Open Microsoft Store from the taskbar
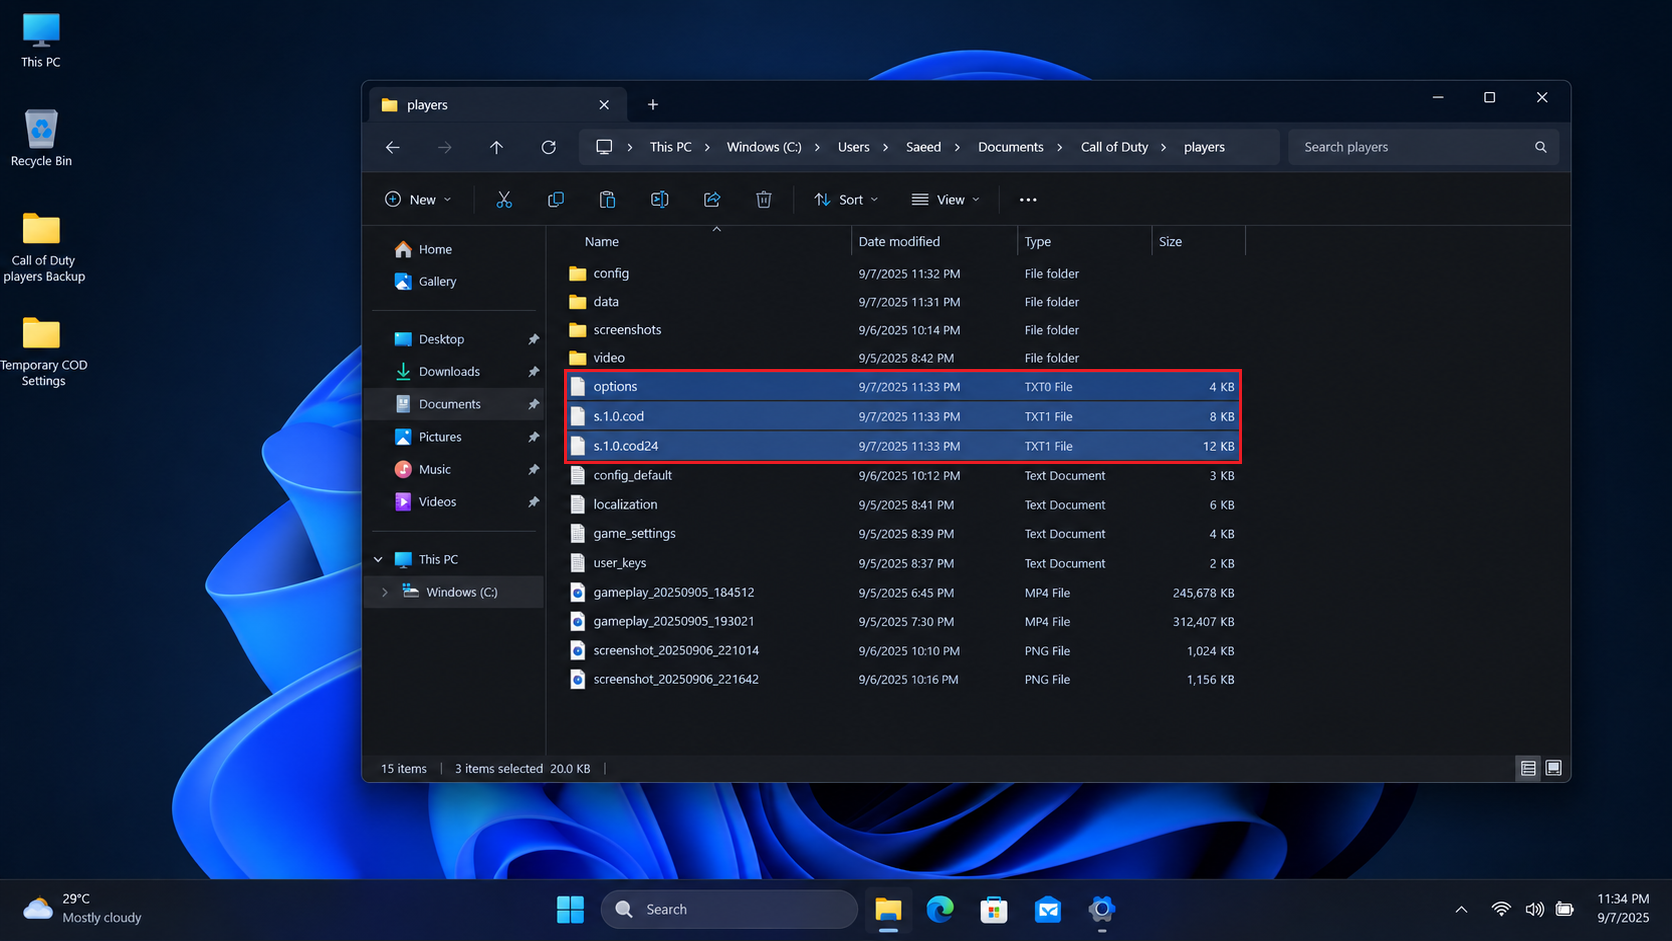 [x=994, y=909]
